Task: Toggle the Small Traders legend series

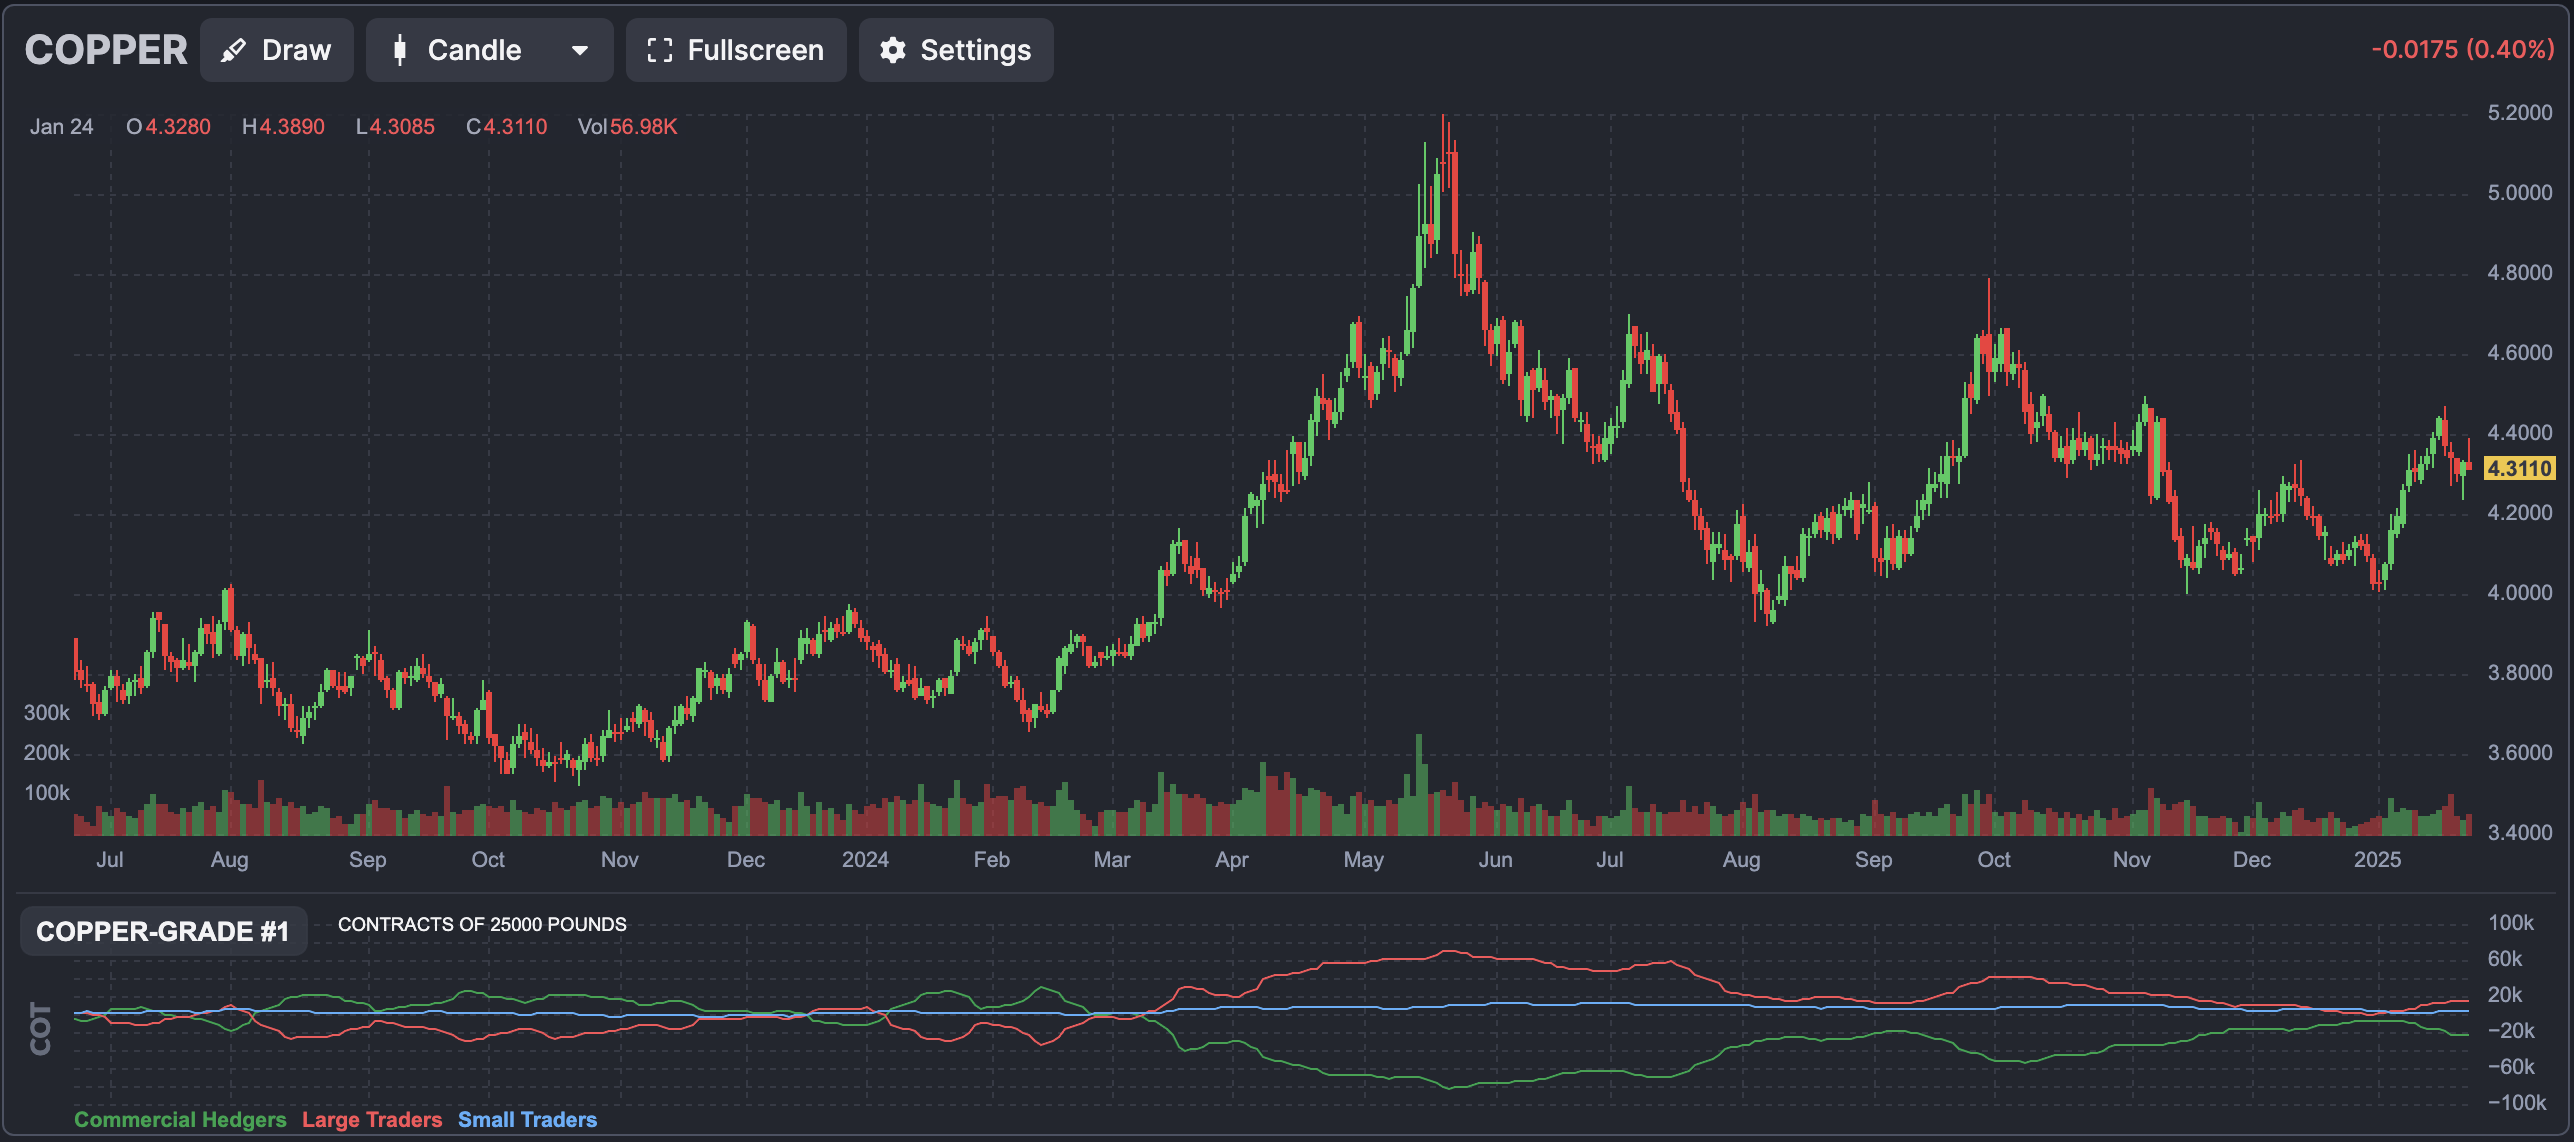Action: pos(527,1119)
